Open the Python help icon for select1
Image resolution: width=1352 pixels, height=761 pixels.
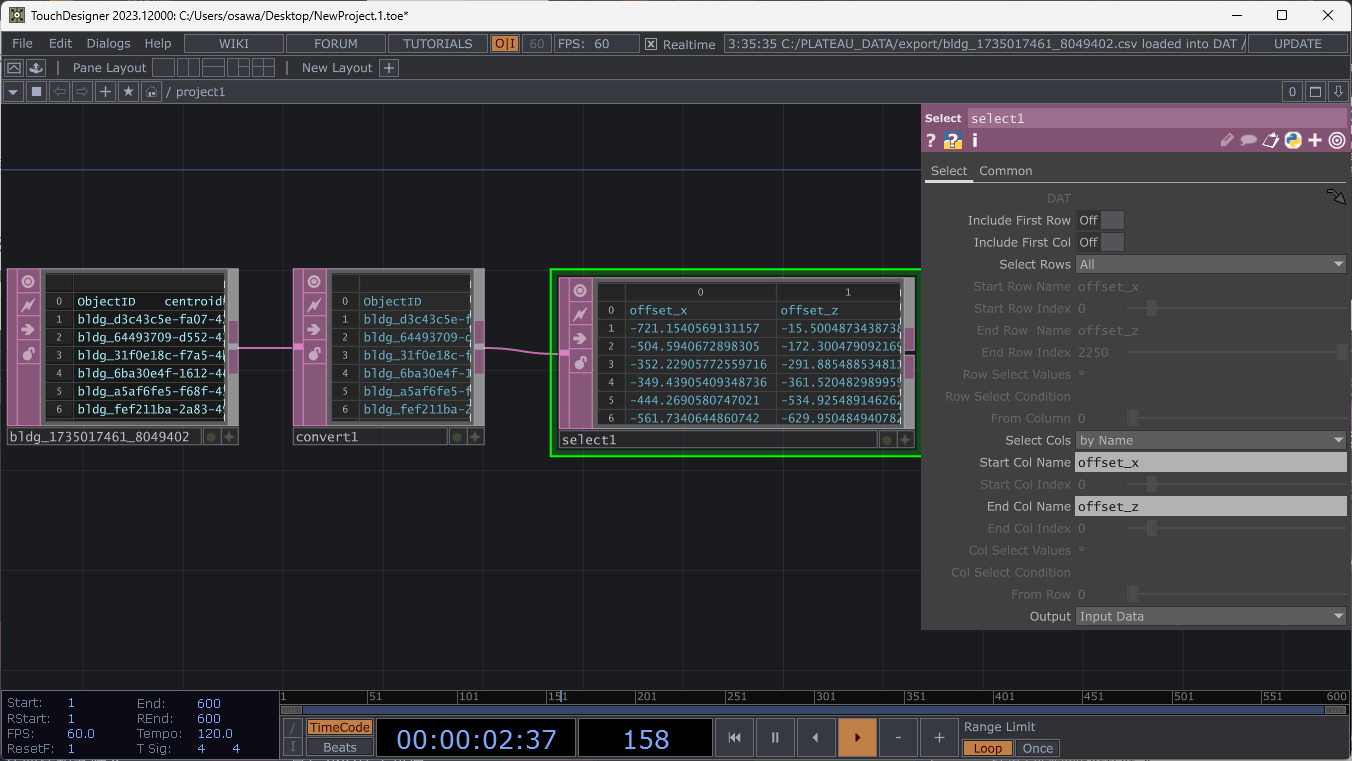953,141
